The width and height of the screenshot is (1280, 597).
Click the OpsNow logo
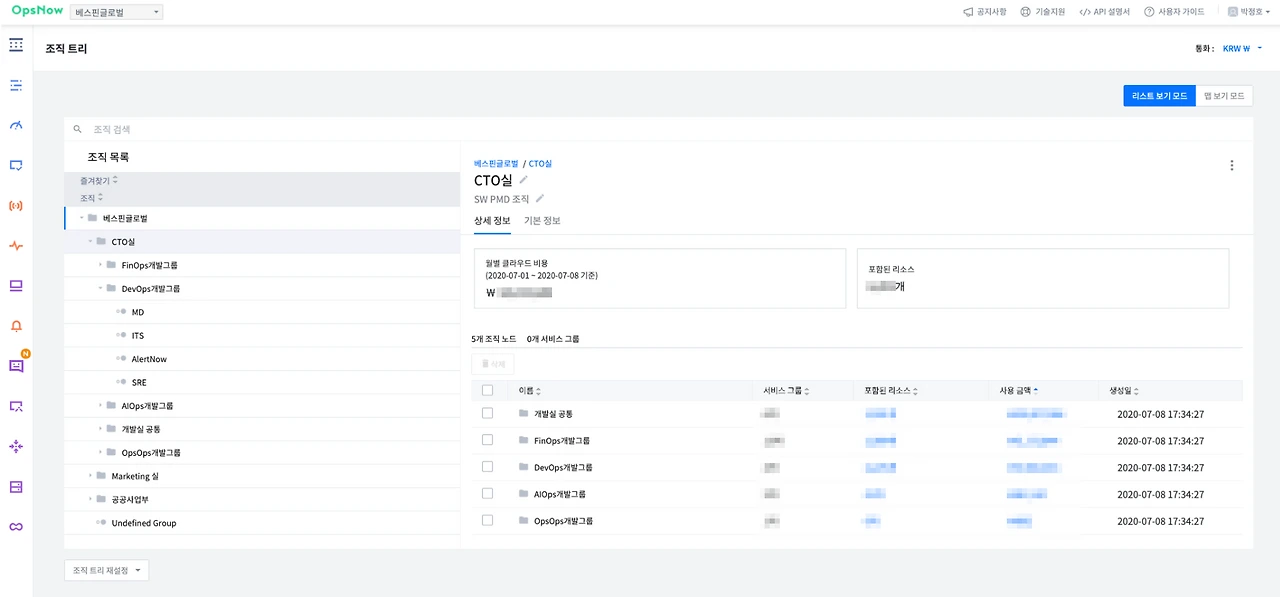pos(37,11)
